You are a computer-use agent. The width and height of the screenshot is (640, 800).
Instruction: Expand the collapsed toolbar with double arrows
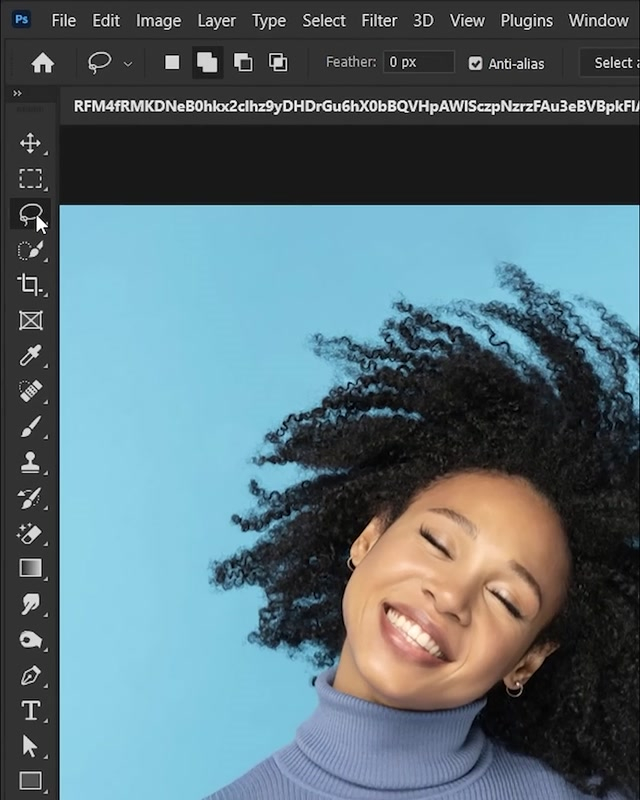point(17,94)
